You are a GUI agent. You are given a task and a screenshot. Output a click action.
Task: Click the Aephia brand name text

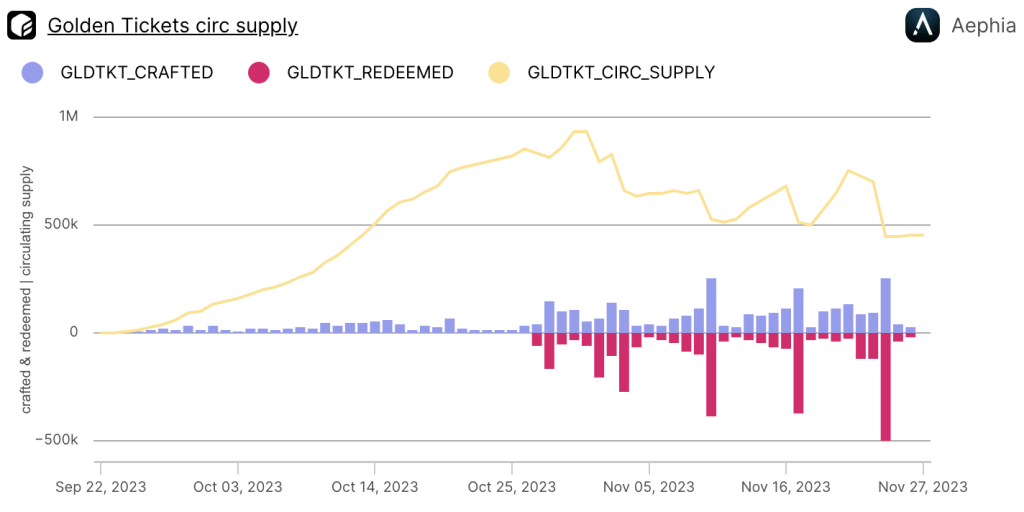click(984, 26)
